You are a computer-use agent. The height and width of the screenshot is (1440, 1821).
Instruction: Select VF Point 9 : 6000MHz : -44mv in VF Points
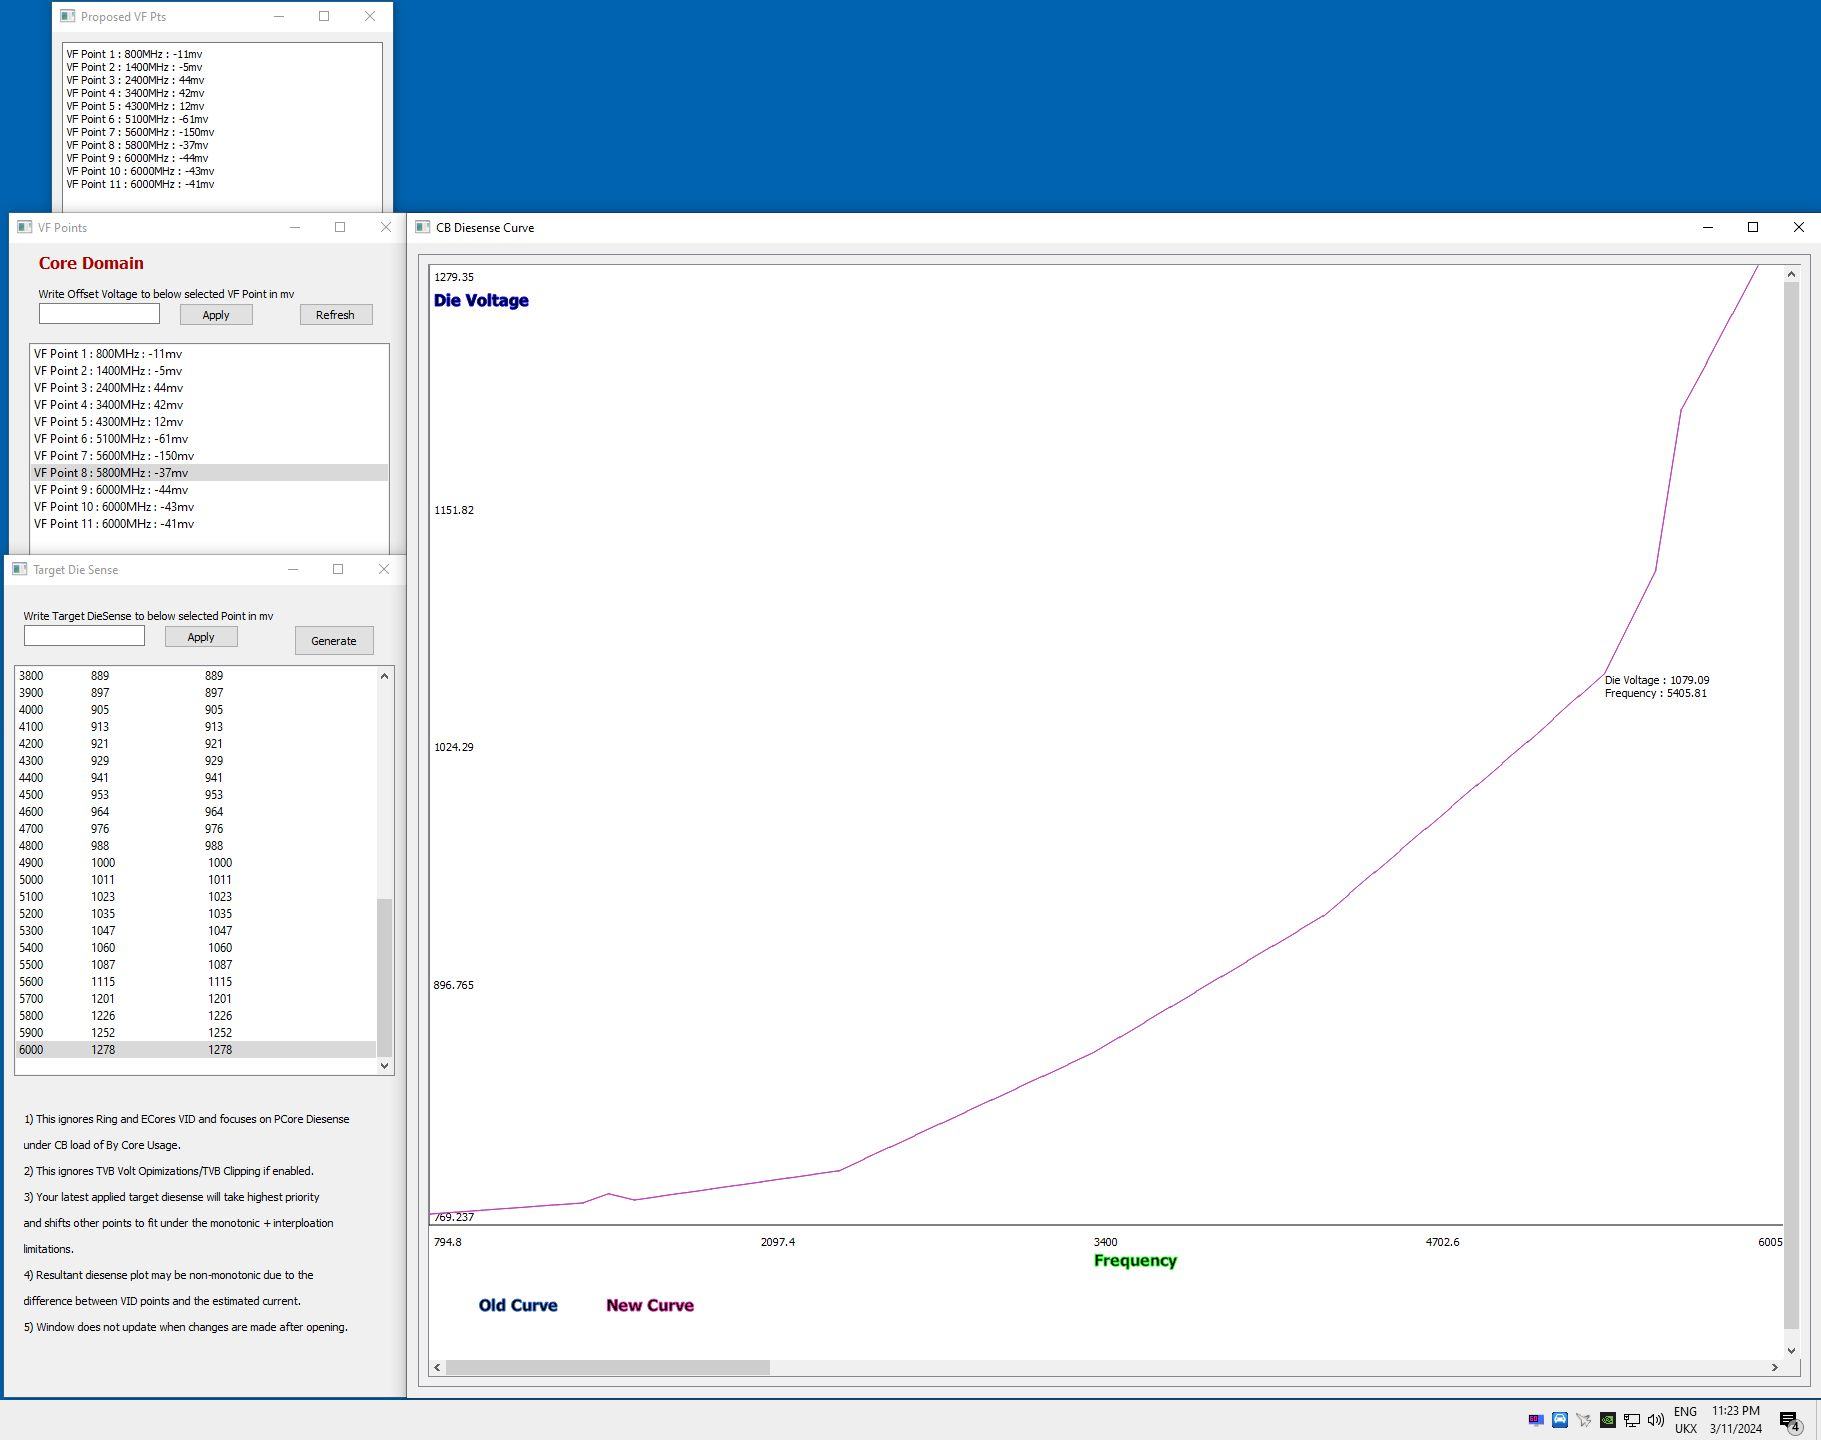coord(209,490)
